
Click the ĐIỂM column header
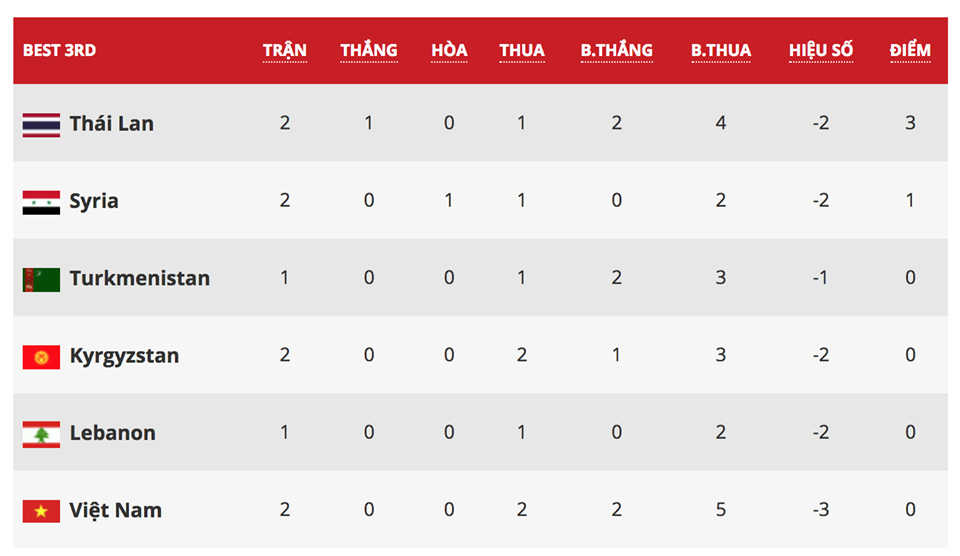click(x=910, y=50)
